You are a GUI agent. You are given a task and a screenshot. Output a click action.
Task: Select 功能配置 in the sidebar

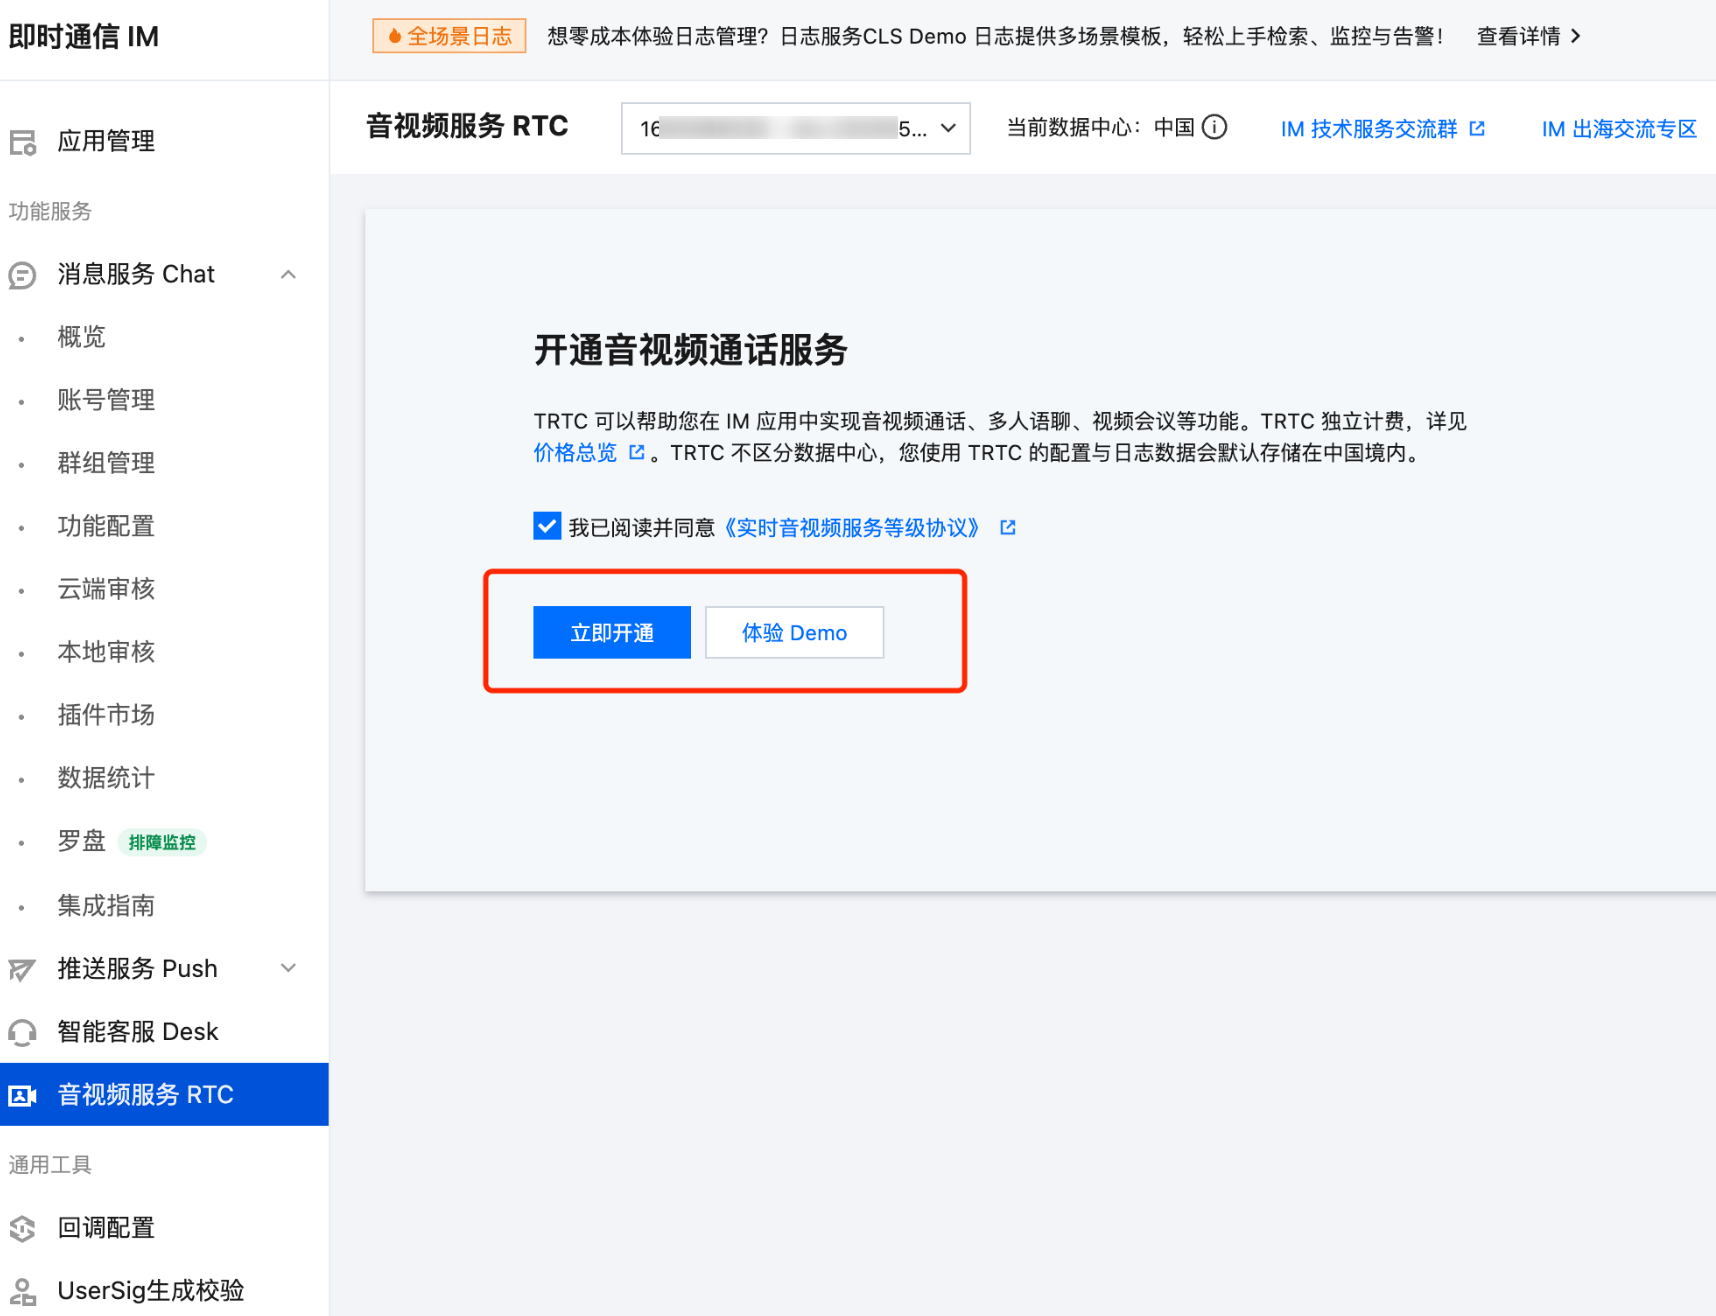pos(106,526)
